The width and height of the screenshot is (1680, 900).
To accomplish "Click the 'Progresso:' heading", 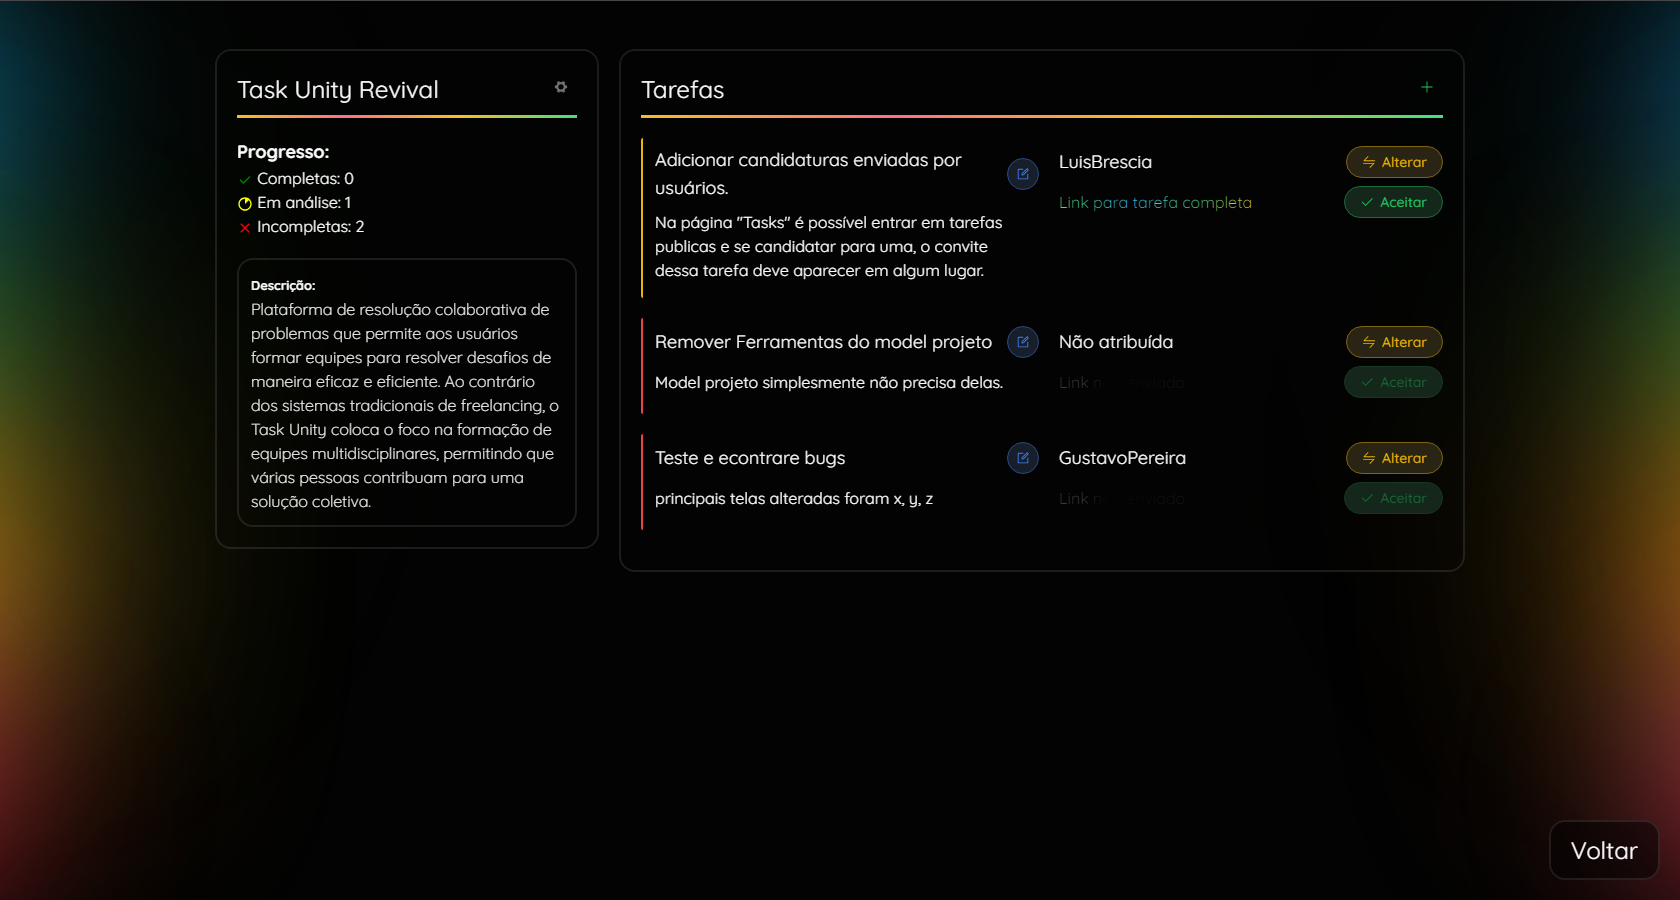I will (x=283, y=152).
